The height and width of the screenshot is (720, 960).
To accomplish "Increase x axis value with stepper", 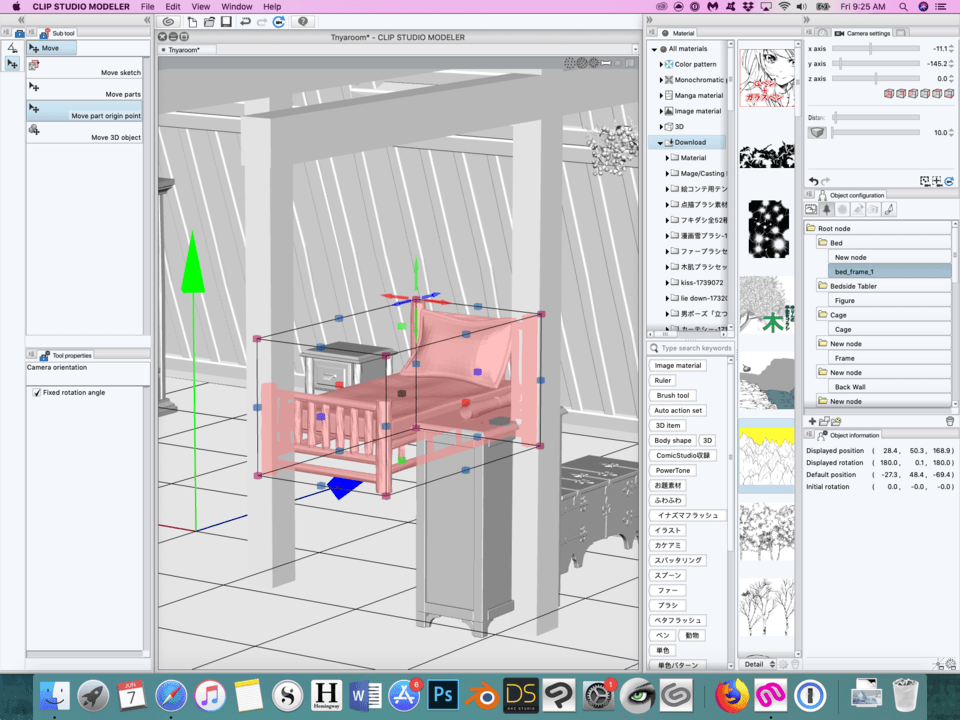I will [951, 46].
